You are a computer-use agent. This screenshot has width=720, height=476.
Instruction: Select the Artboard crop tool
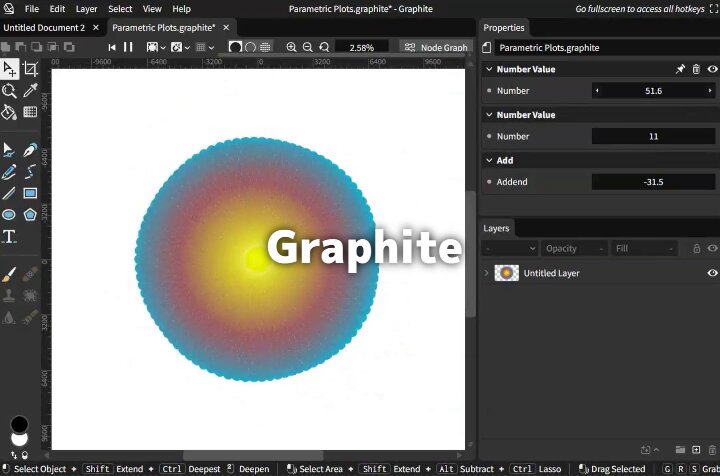point(30,69)
